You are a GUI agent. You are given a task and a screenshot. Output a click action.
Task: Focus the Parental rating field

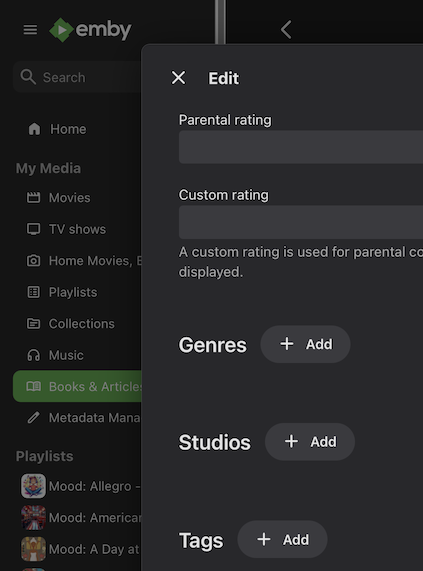(x=301, y=147)
